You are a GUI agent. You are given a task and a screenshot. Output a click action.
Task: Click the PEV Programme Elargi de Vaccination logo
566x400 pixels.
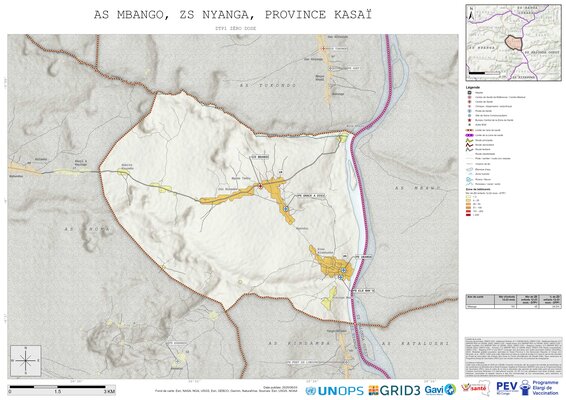click(527, 388)
